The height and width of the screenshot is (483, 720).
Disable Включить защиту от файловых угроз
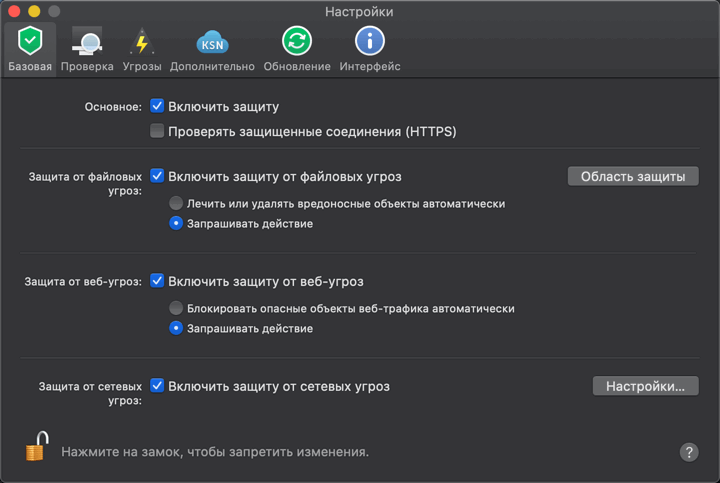point(157,176)
